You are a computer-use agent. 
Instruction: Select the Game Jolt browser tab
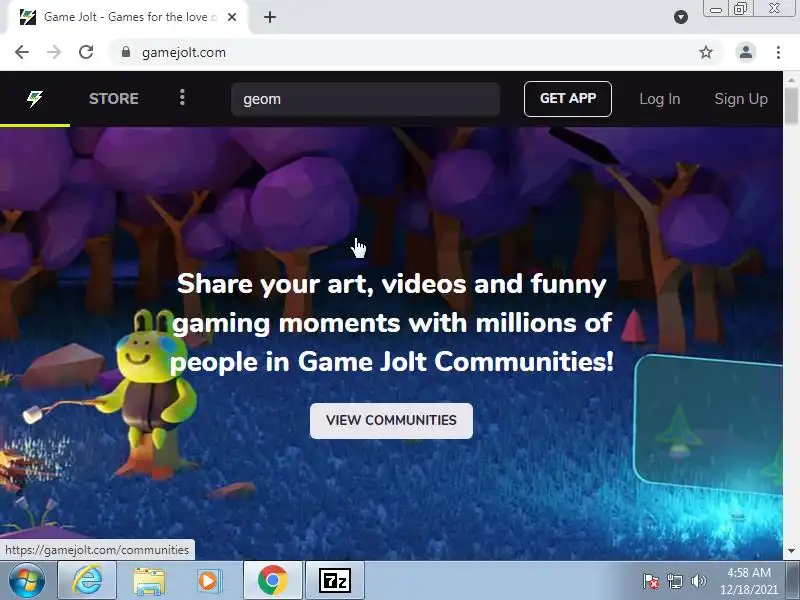point(128,17)
